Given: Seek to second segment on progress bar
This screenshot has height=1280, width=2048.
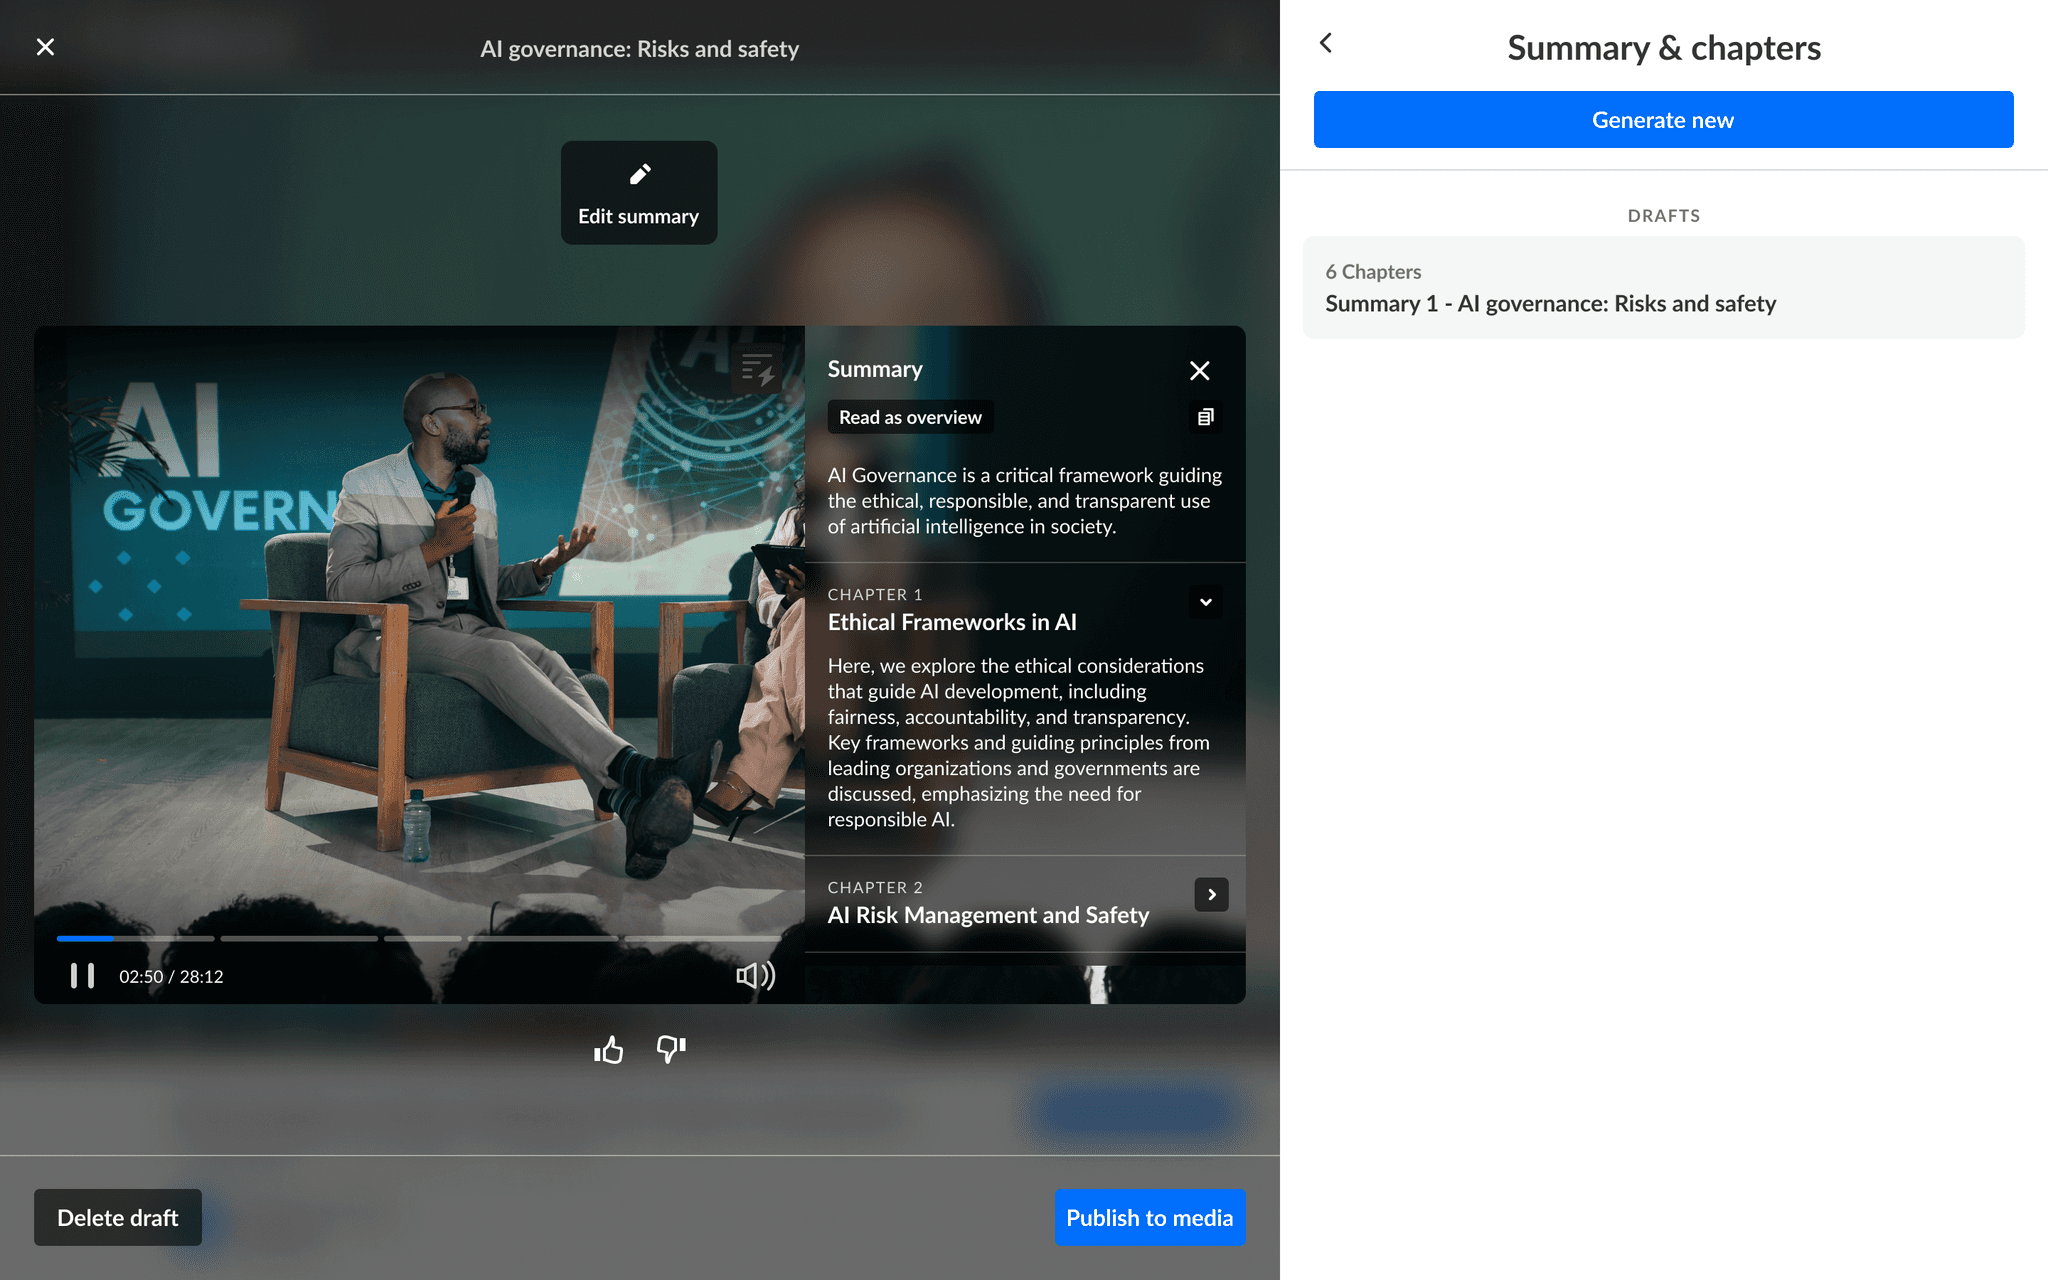Looking at the screenshot, I should (x=298, y=938).
